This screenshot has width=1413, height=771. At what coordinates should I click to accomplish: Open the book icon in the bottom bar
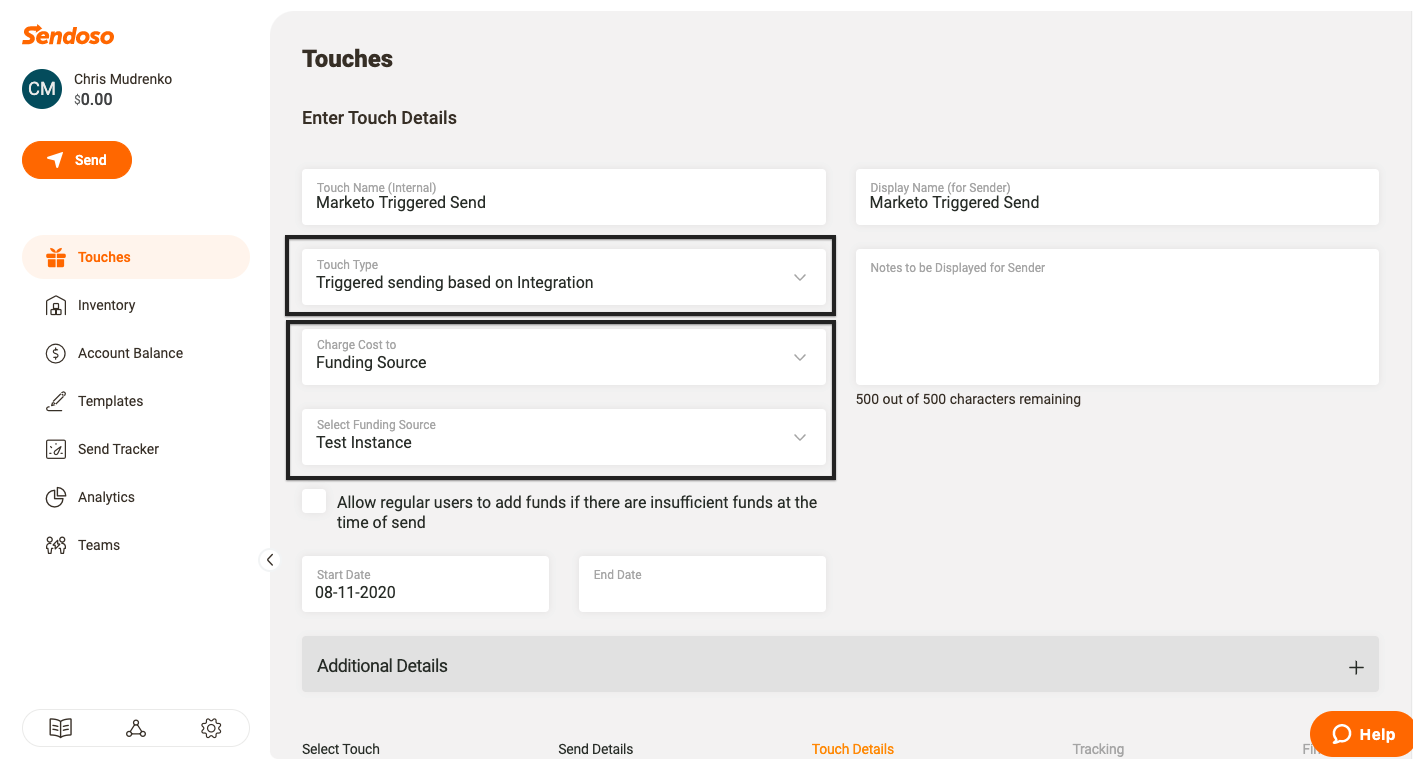(x=61, y=729)
